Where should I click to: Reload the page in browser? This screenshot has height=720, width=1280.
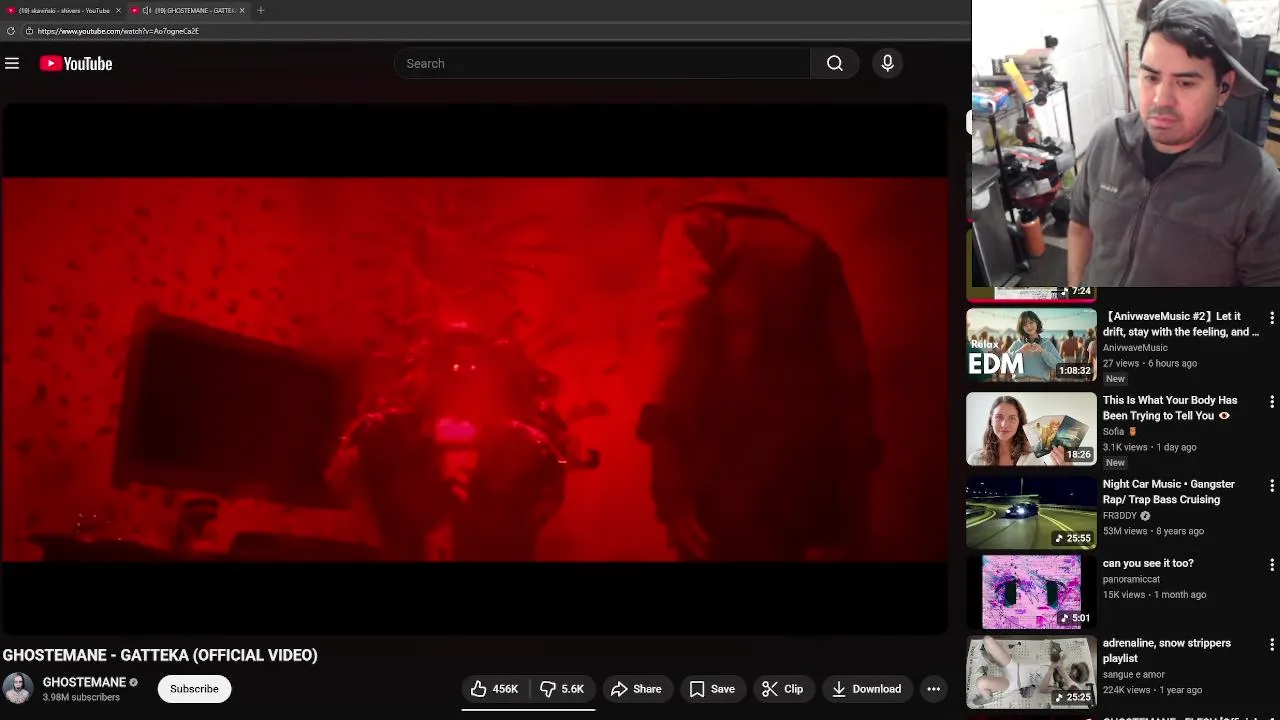coord(11,31)
